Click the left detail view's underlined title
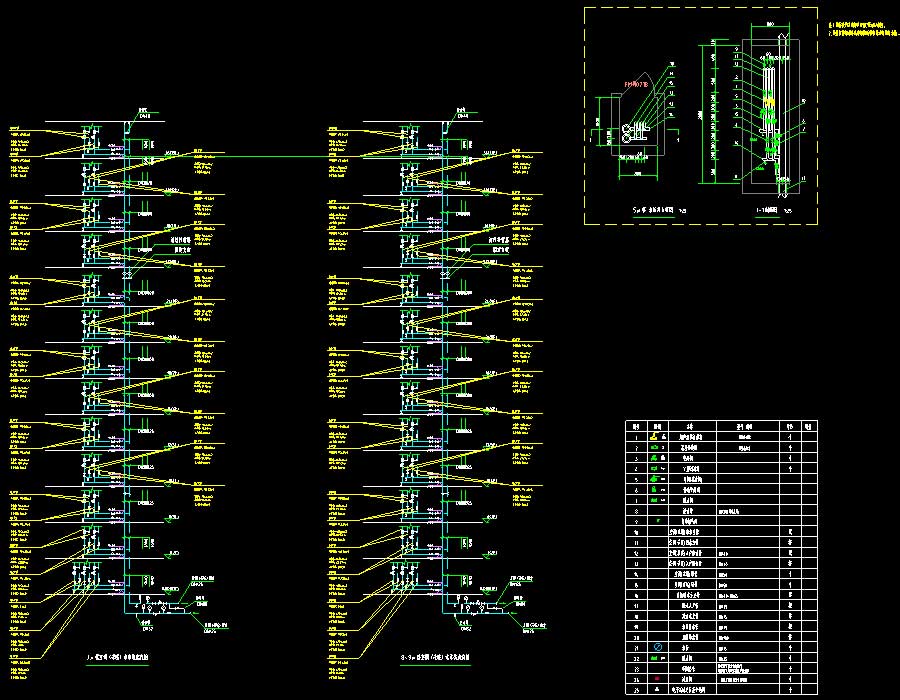 pos(653,211)
